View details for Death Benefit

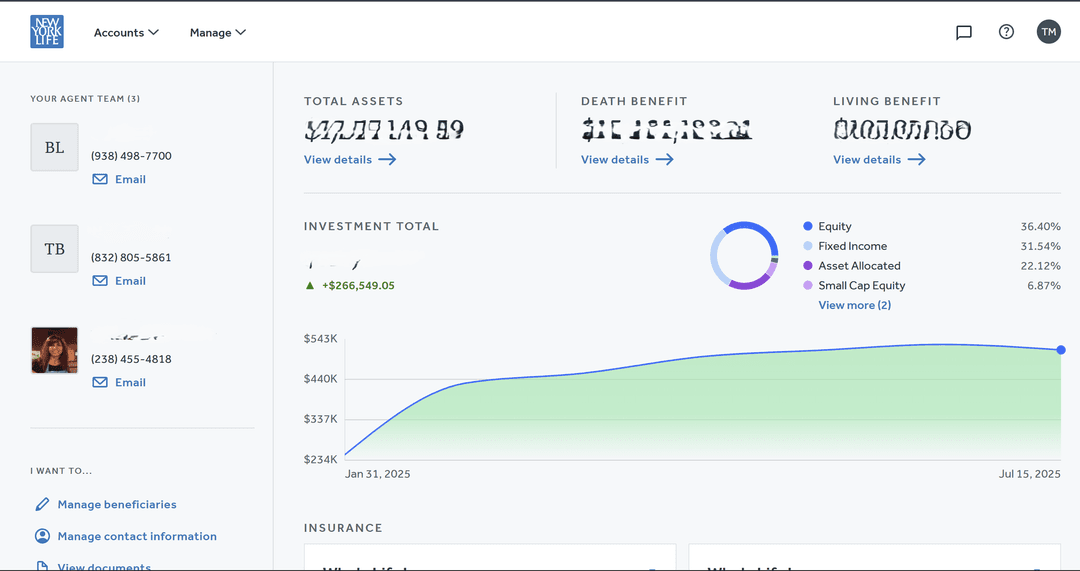(626, 160)
